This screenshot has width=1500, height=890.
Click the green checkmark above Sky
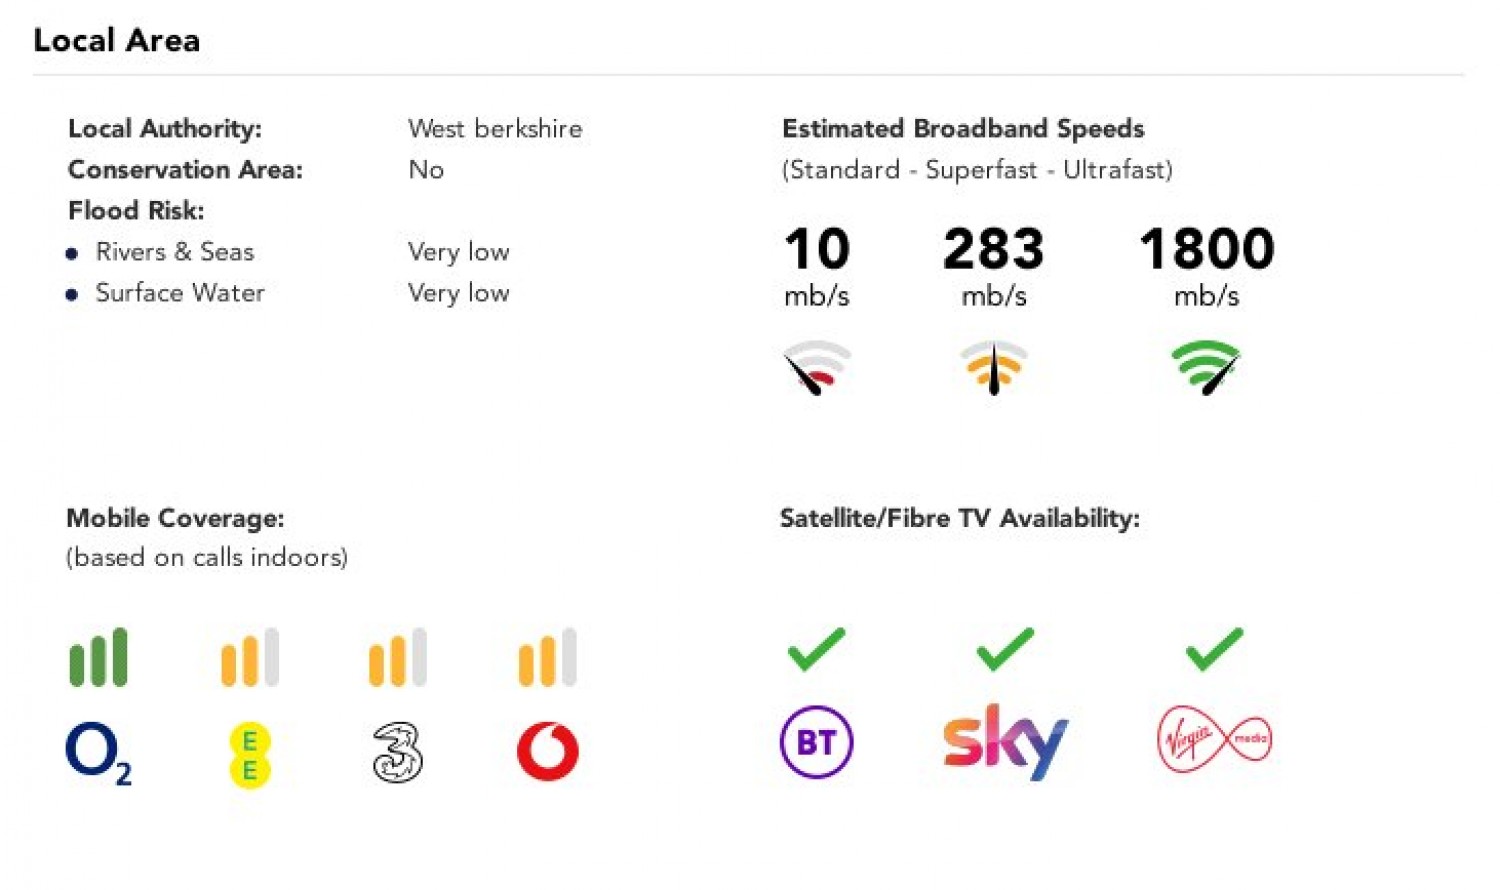point(1005,649)
